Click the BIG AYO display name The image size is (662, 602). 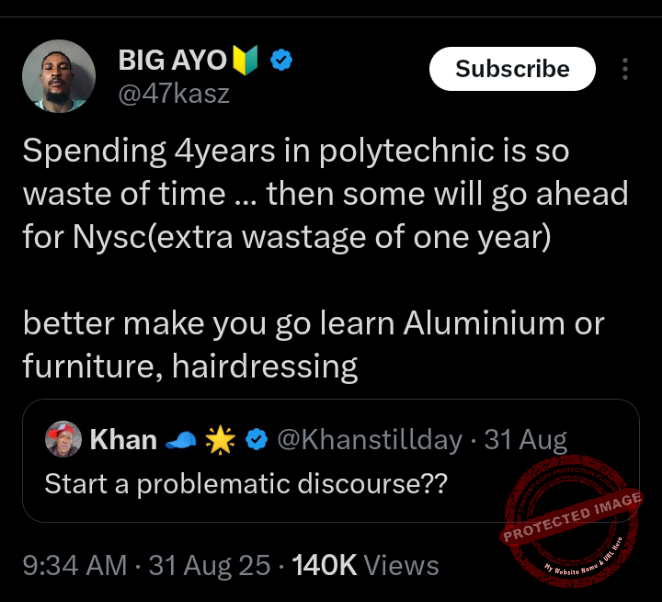(172, 60)
